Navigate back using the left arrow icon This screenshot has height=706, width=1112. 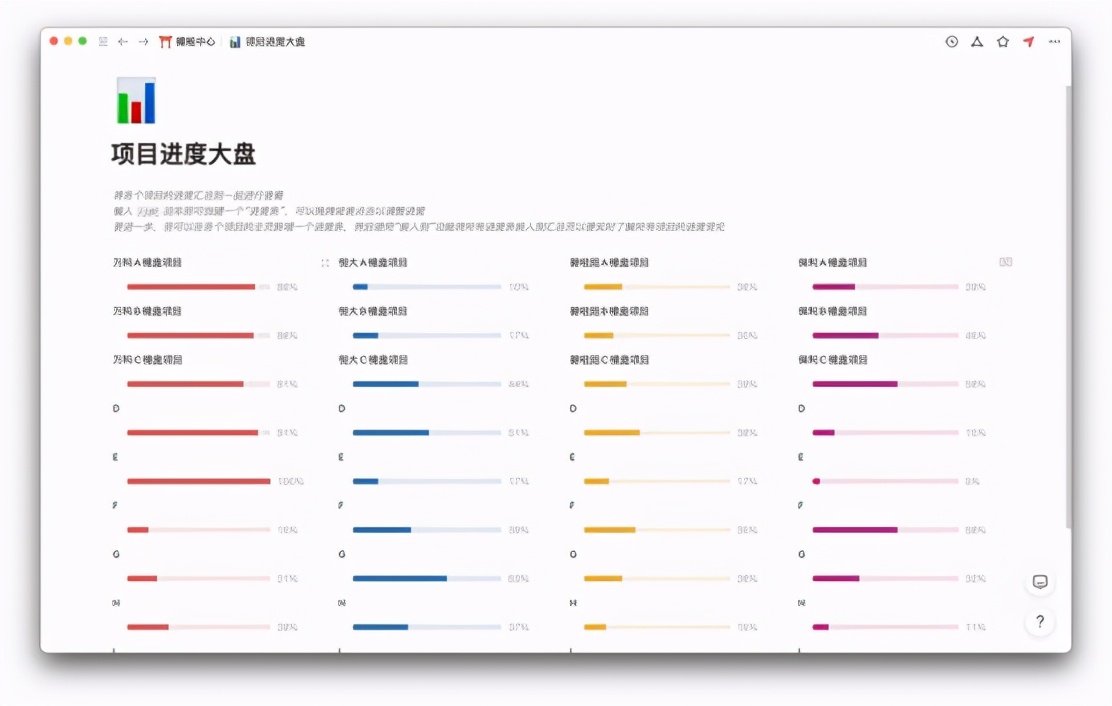point(122,41)
